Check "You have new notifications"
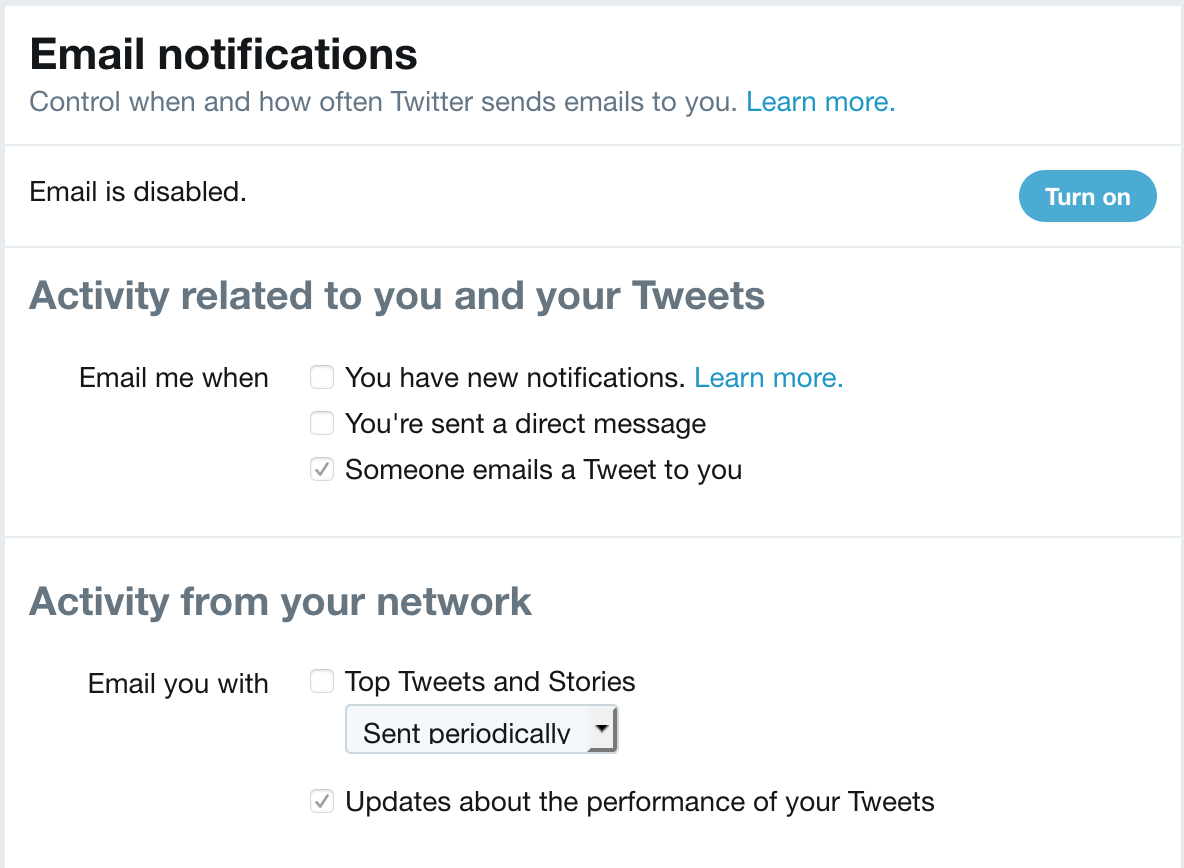 point(321,377)
